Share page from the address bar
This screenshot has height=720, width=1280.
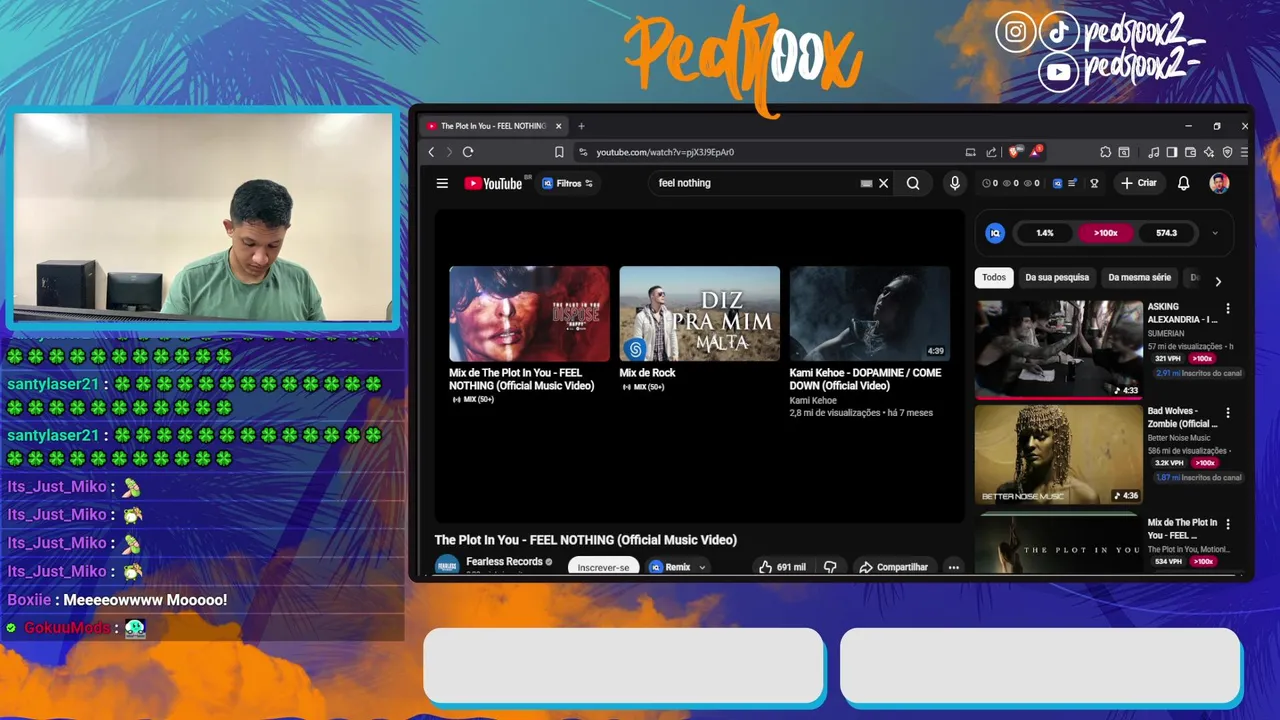click(991, 152)
